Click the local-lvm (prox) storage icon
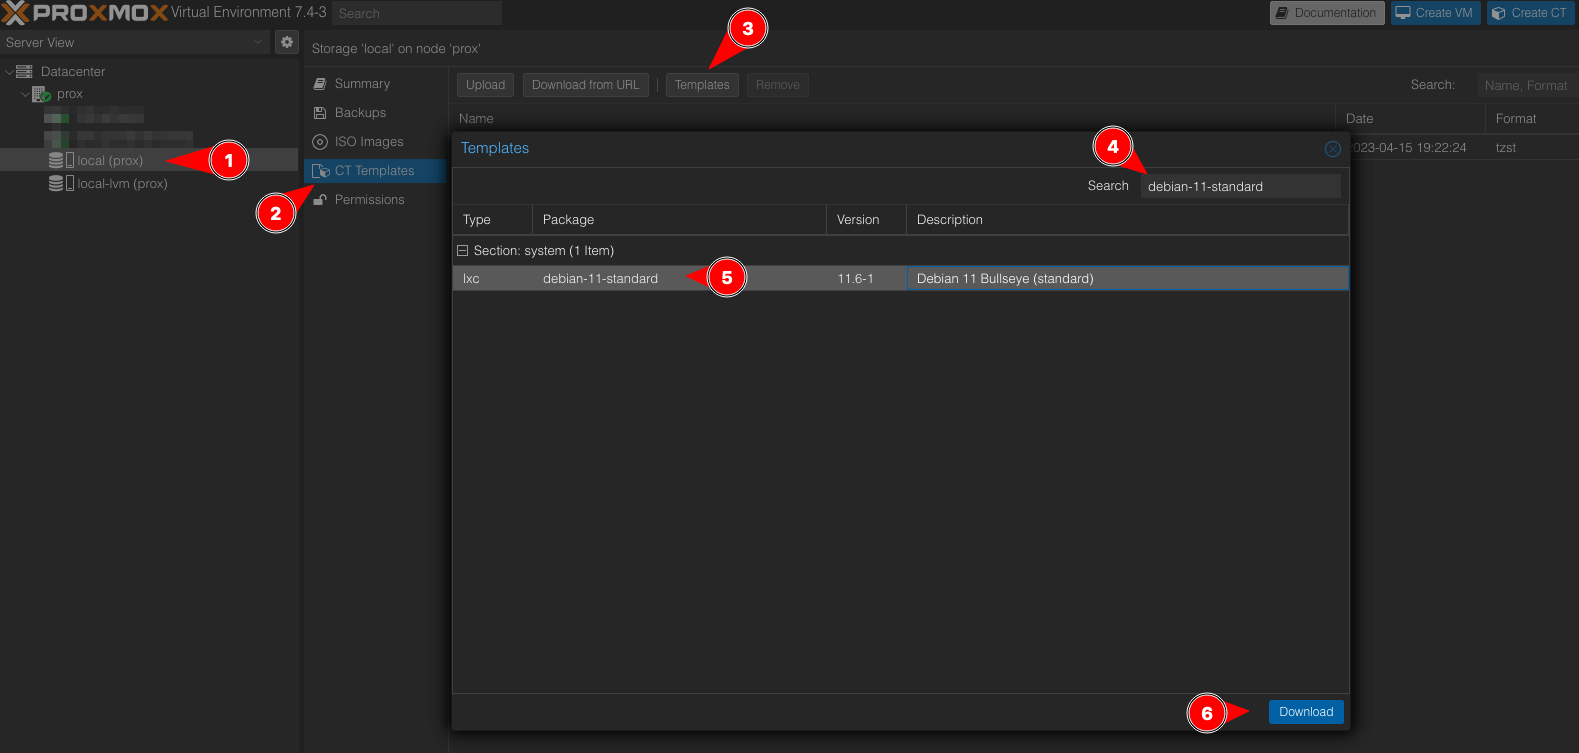Screen dimensions: 1579x753 61,184
